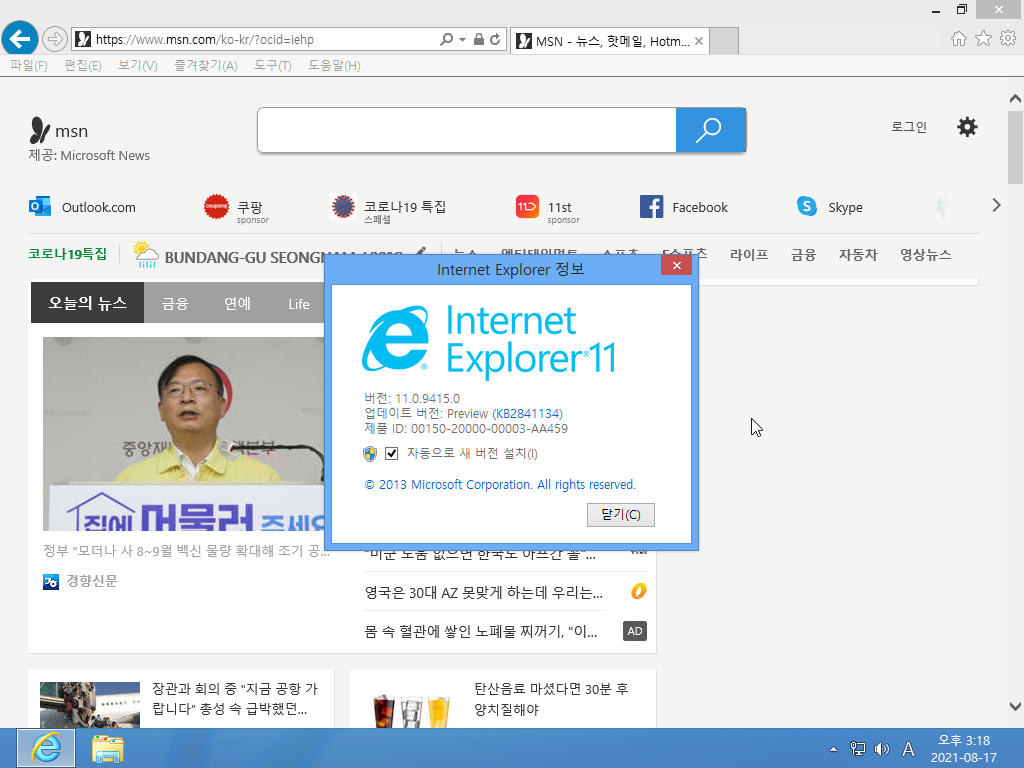Viewport: 1024px width, 768px height.
Task: Toggle 자동으로 새 버전 설치 checkbox
Action: point(392,453)
